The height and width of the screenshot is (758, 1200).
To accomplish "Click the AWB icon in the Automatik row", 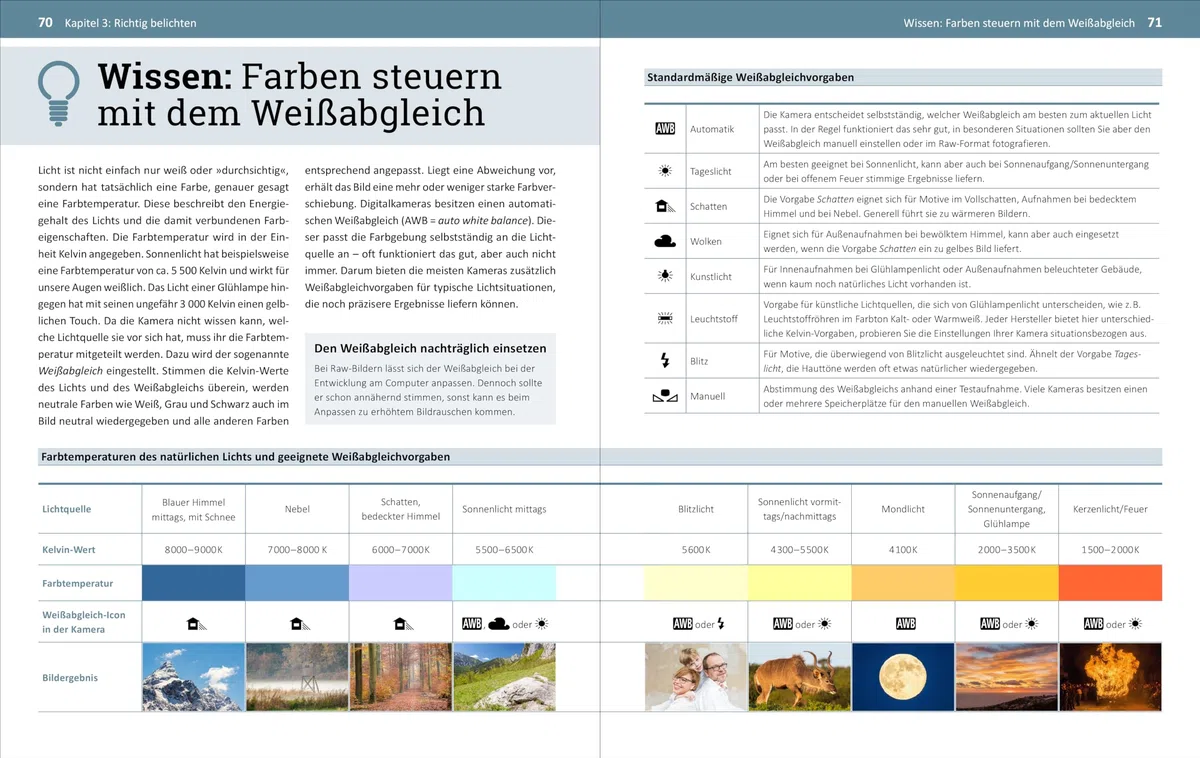I will coord(665,129).
